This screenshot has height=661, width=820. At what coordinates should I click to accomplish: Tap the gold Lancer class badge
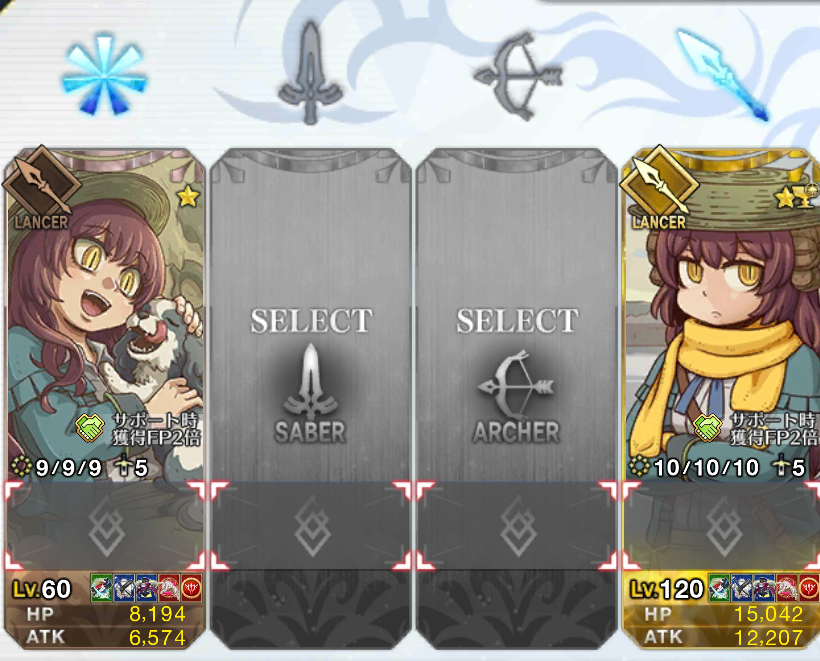point(659,189)
